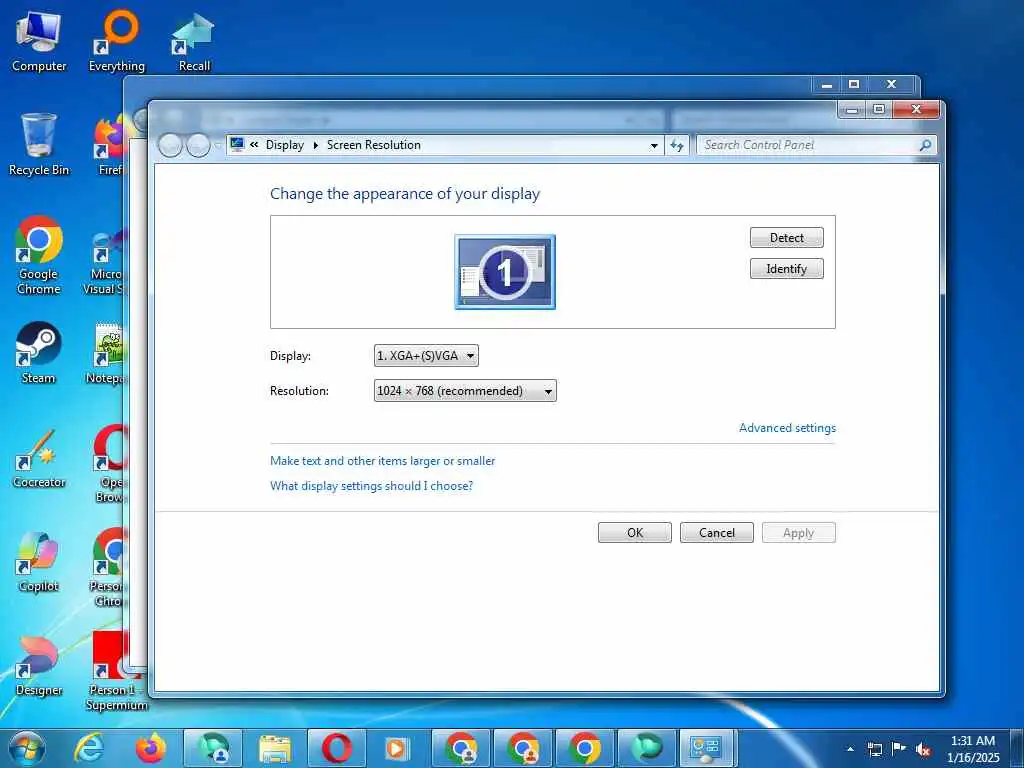The width and height of the screenshot is (1024, 768).
Task: Click the muted volume tray icon
Action: coord(923,749)
